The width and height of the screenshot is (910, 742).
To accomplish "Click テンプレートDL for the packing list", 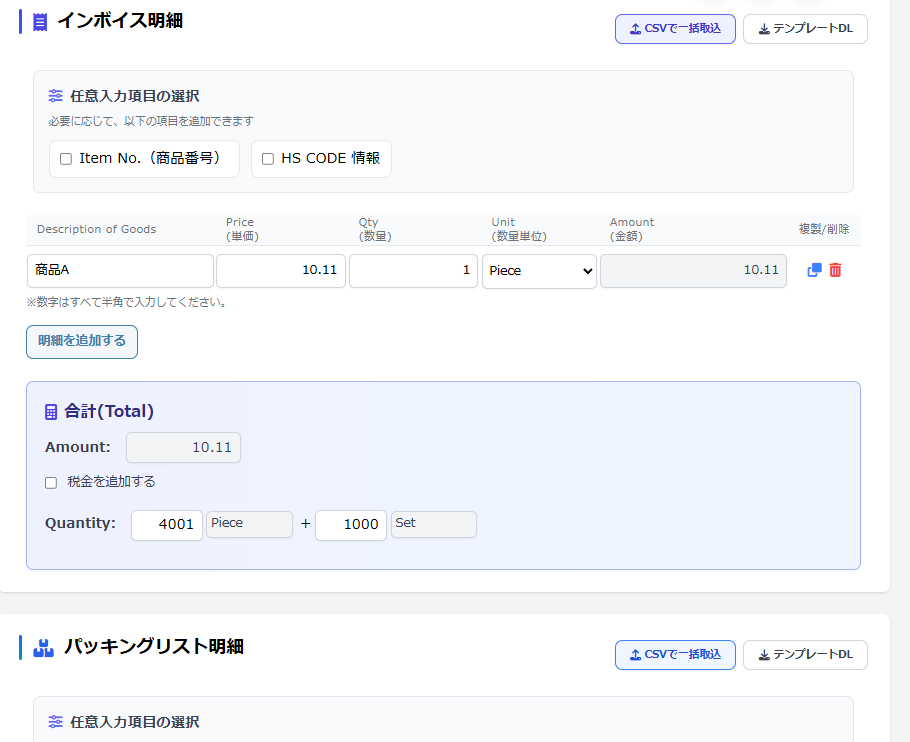I will pos(805,655).
